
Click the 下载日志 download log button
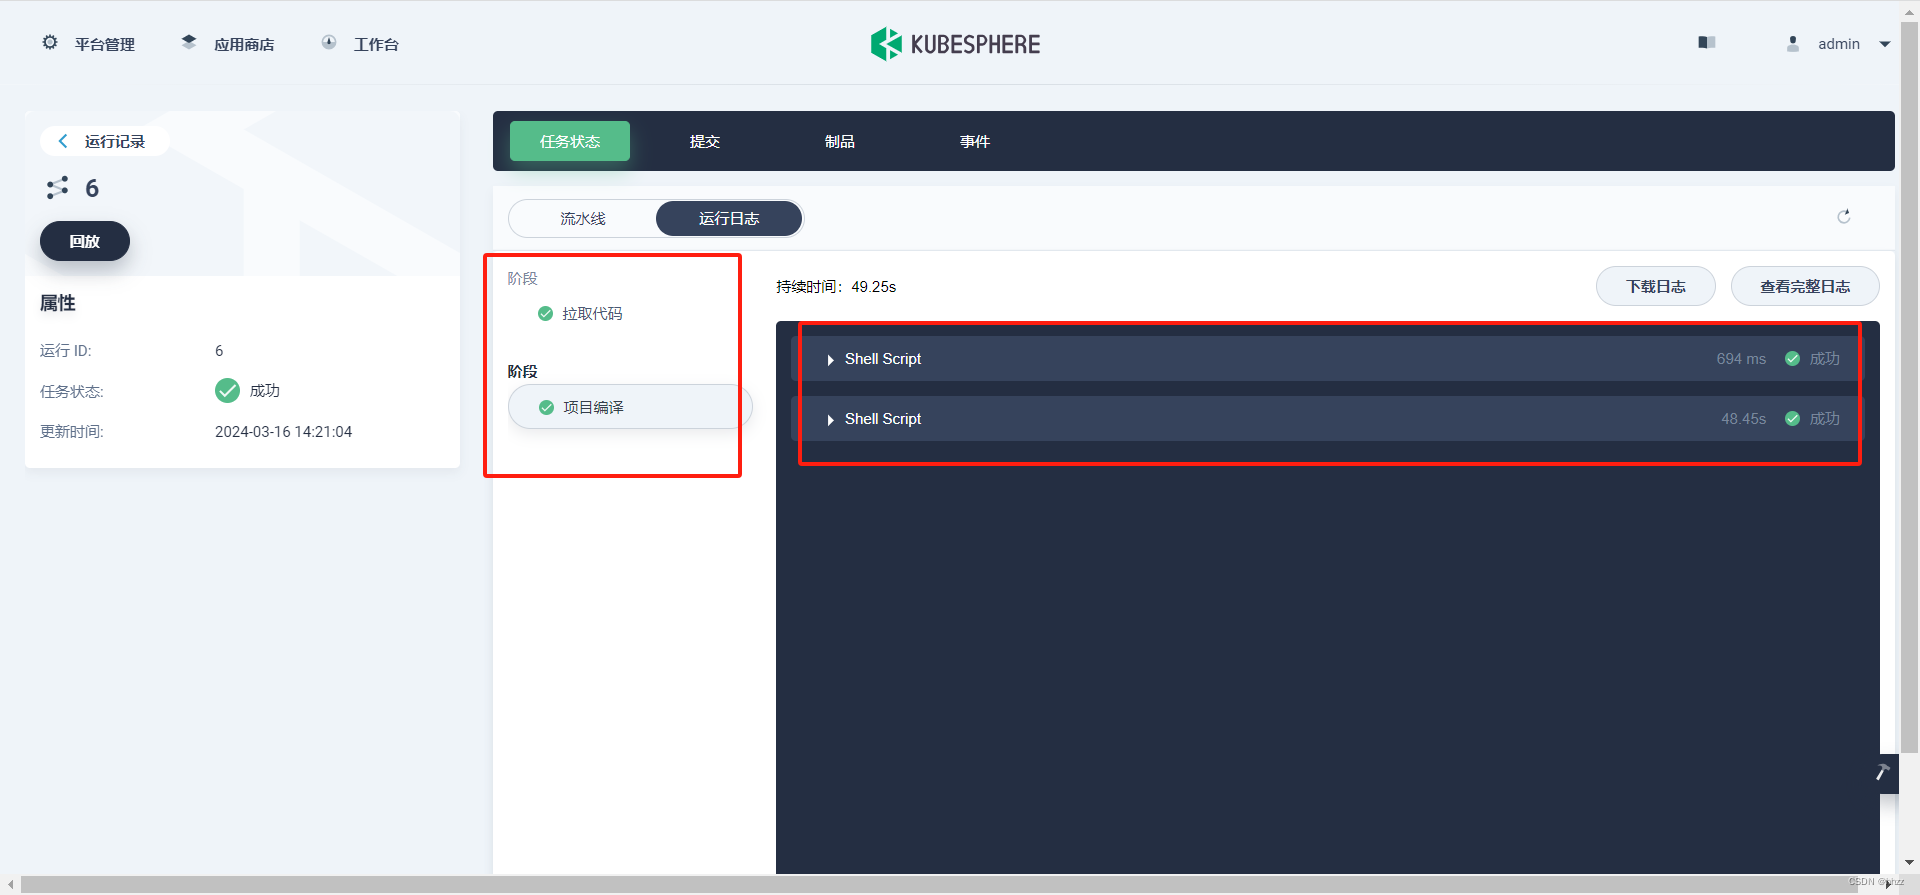(1656, 286)
